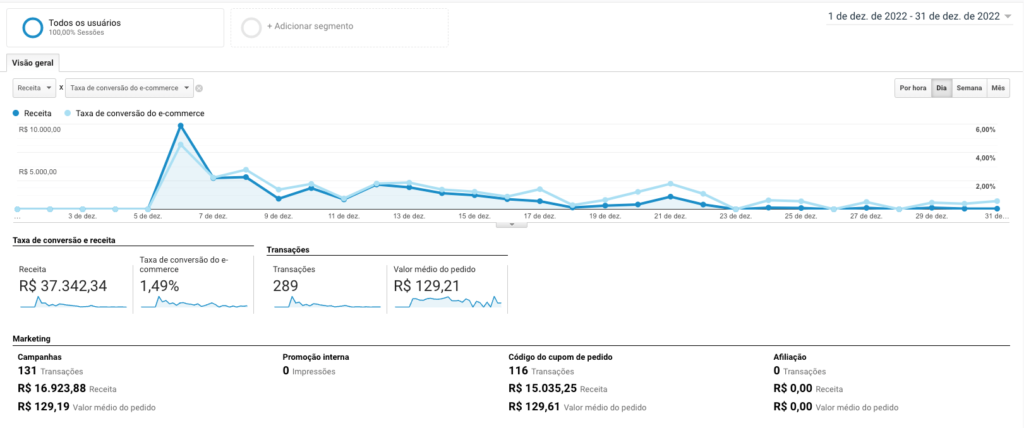Switch chart granularity to Por hora

coord(912,88)
